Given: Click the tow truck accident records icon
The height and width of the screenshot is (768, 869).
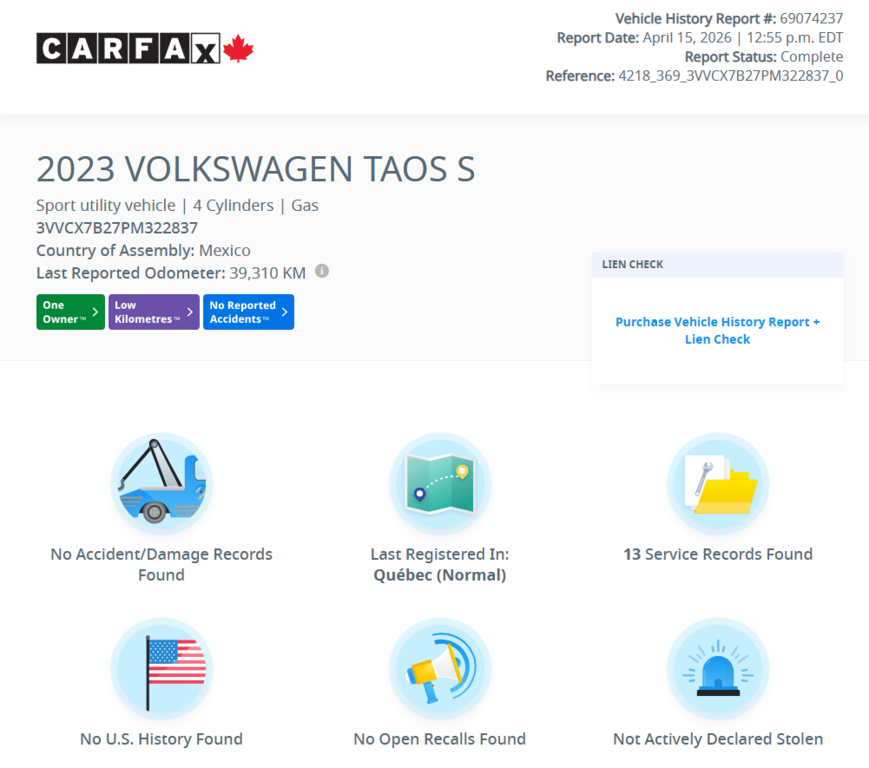Looking at the screenshot, I should (x=161, y=483).
